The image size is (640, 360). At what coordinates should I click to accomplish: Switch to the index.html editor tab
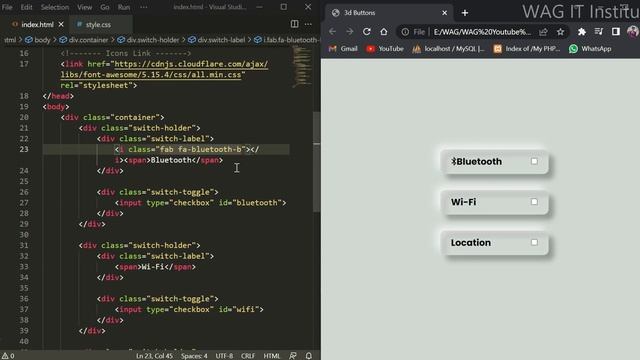pos(37,24)
